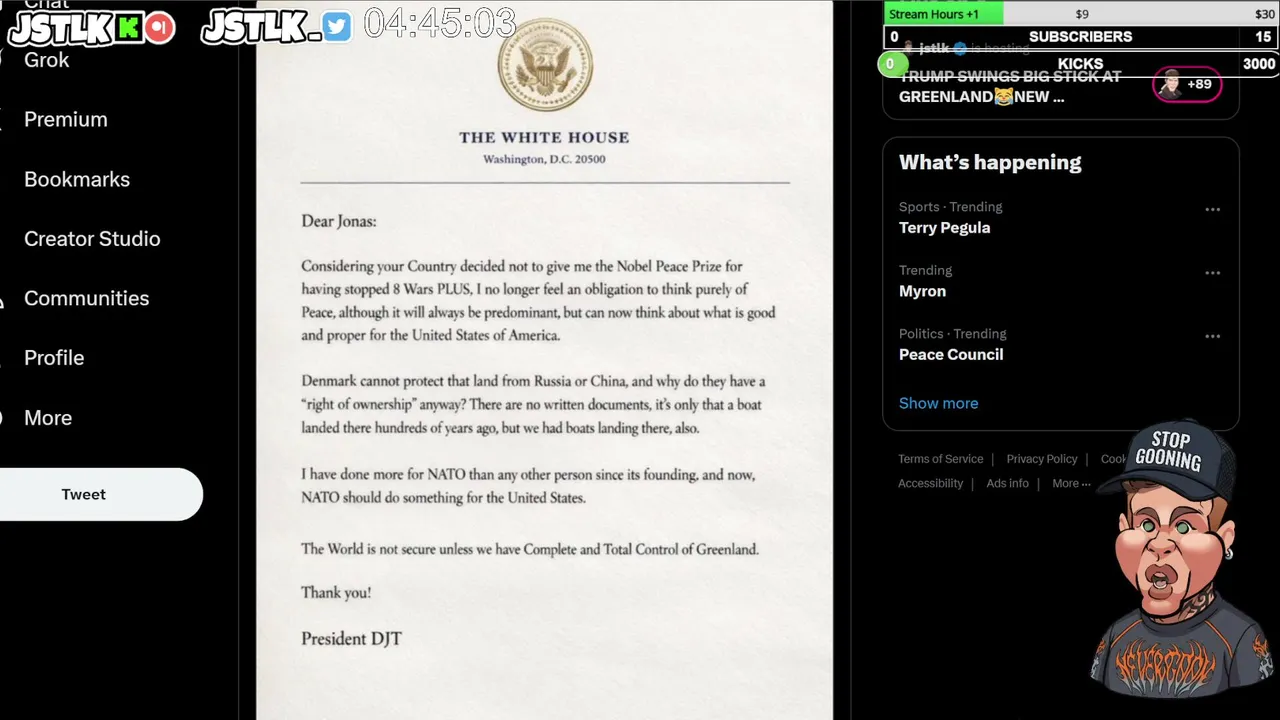Open the Privacy Policy link

pos(1041,459)
